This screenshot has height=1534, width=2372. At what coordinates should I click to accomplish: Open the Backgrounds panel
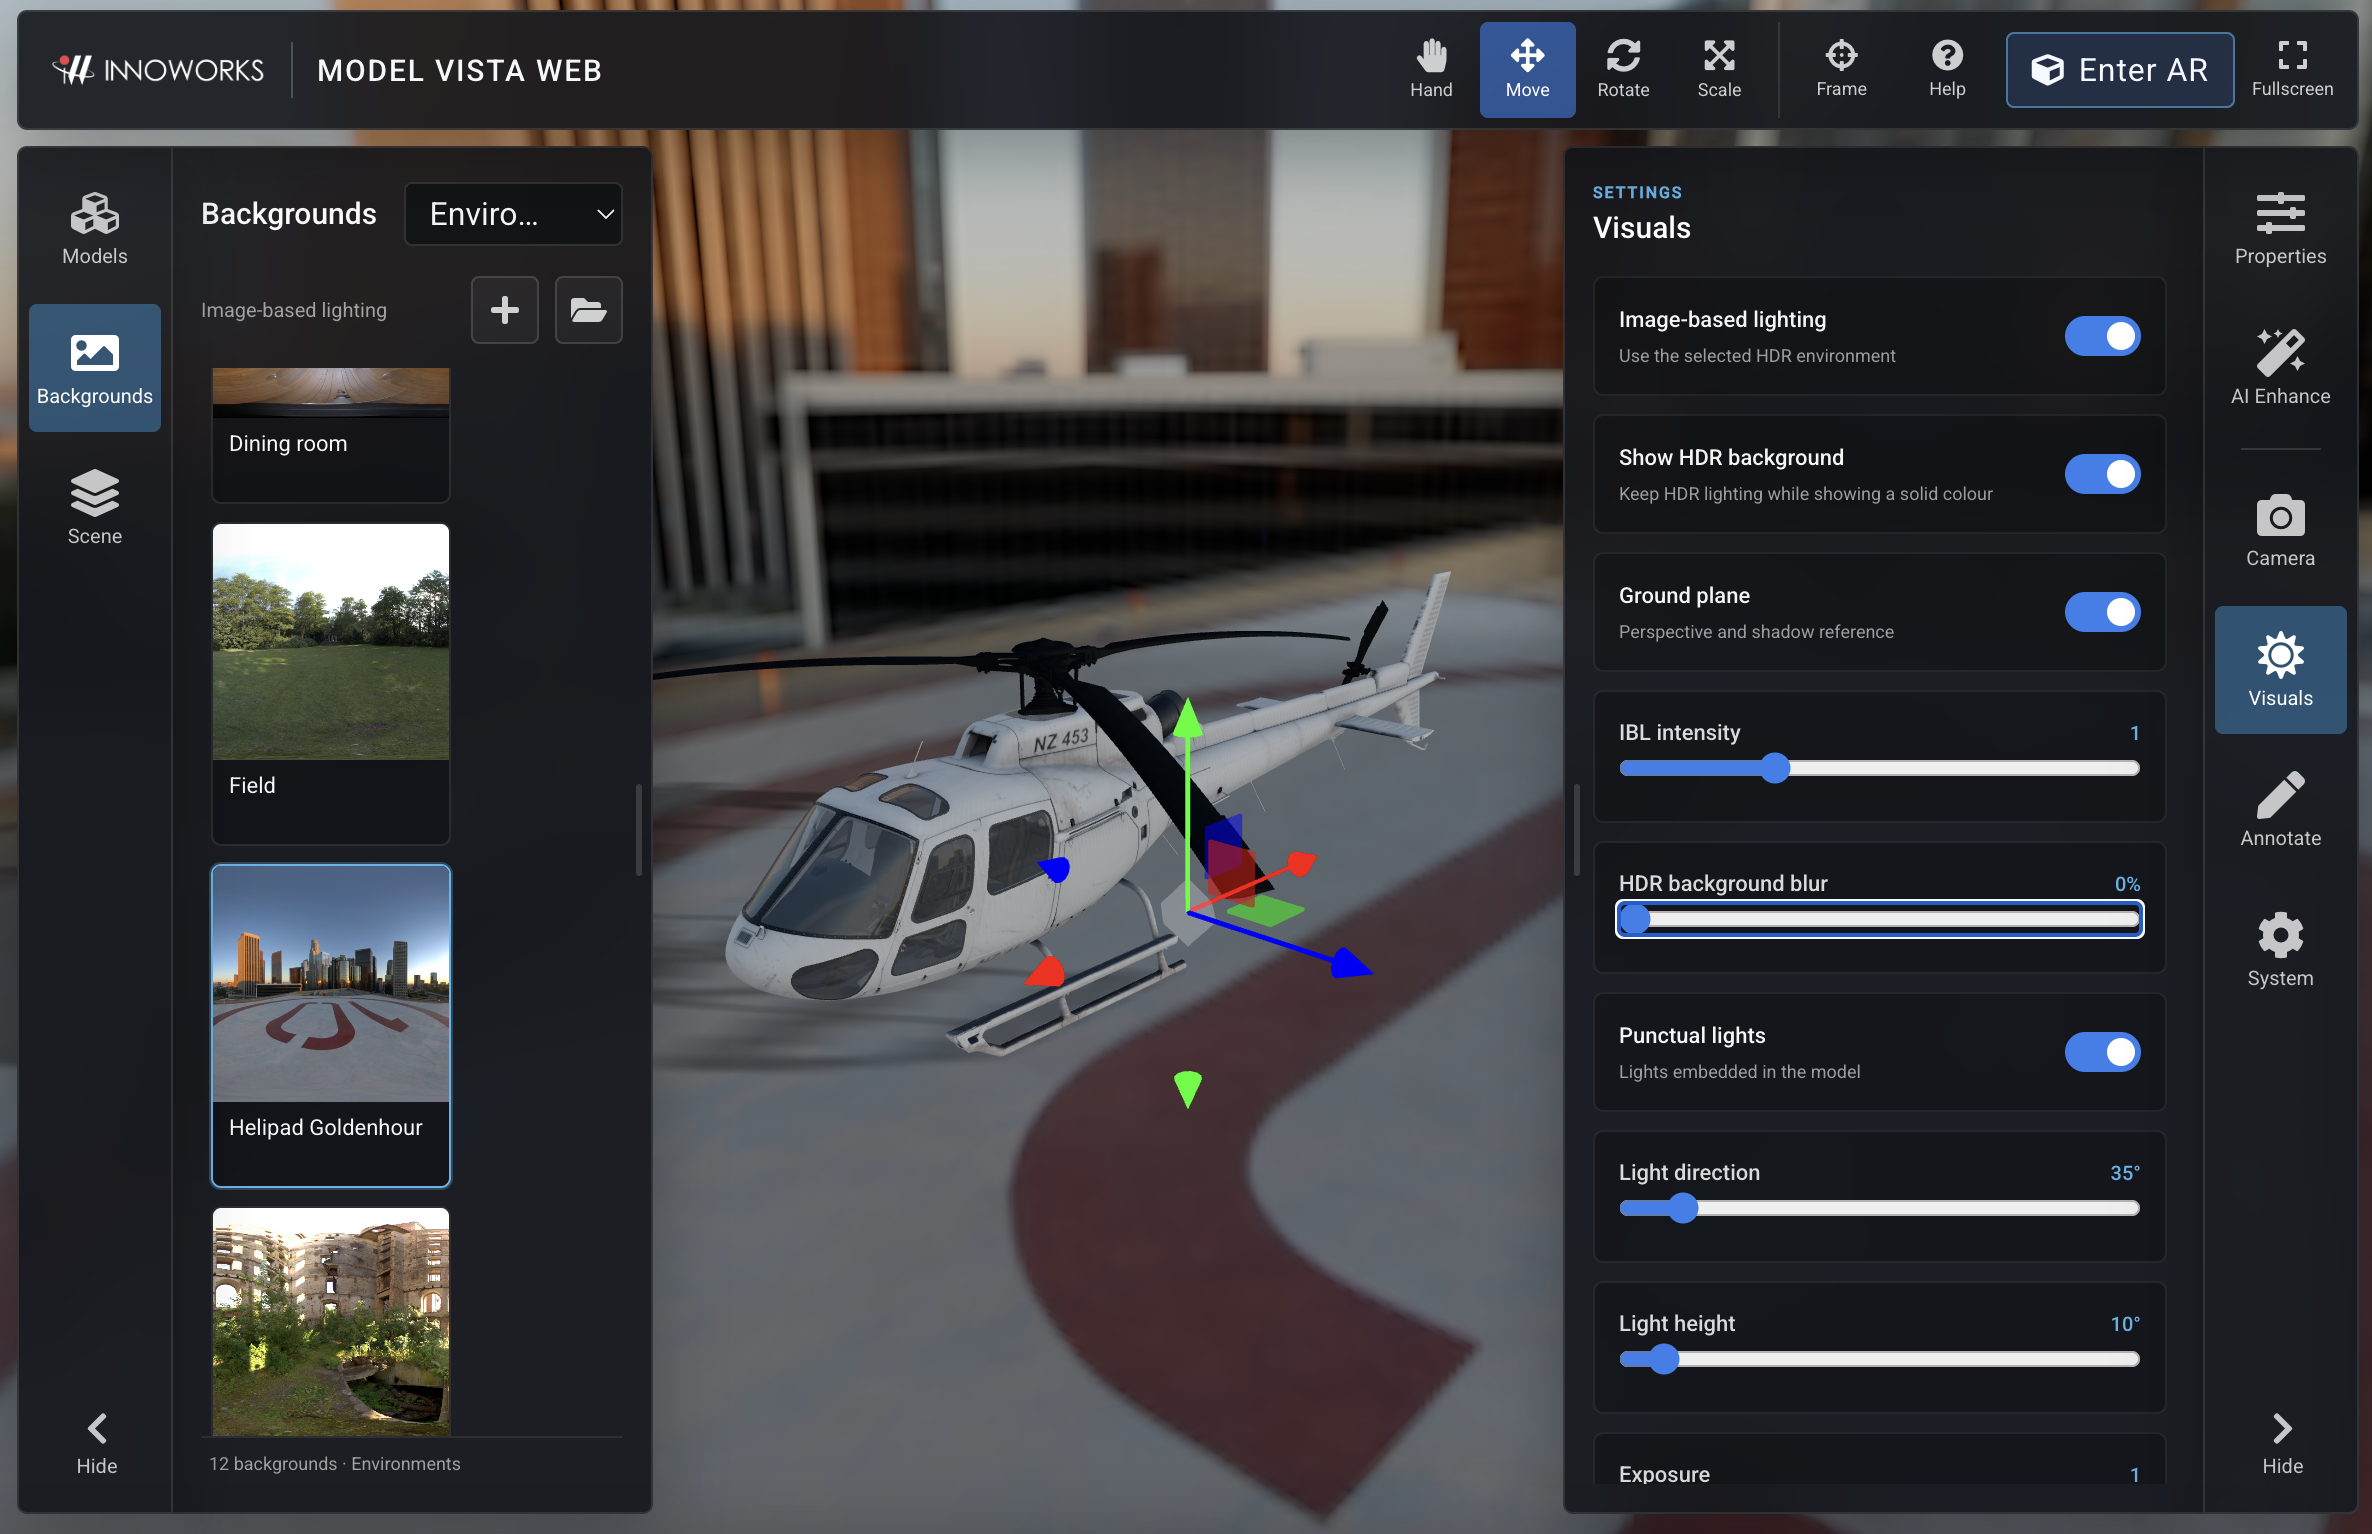[x=95, y=368]
